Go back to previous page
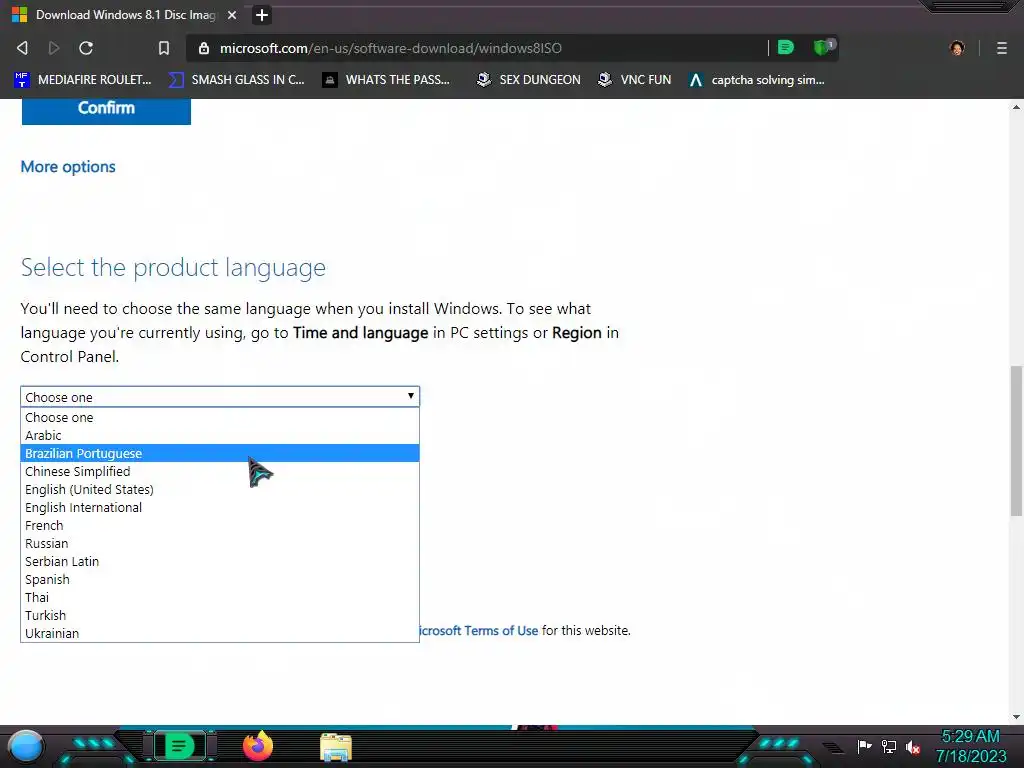1024x768 pixels. pos(22,48)
